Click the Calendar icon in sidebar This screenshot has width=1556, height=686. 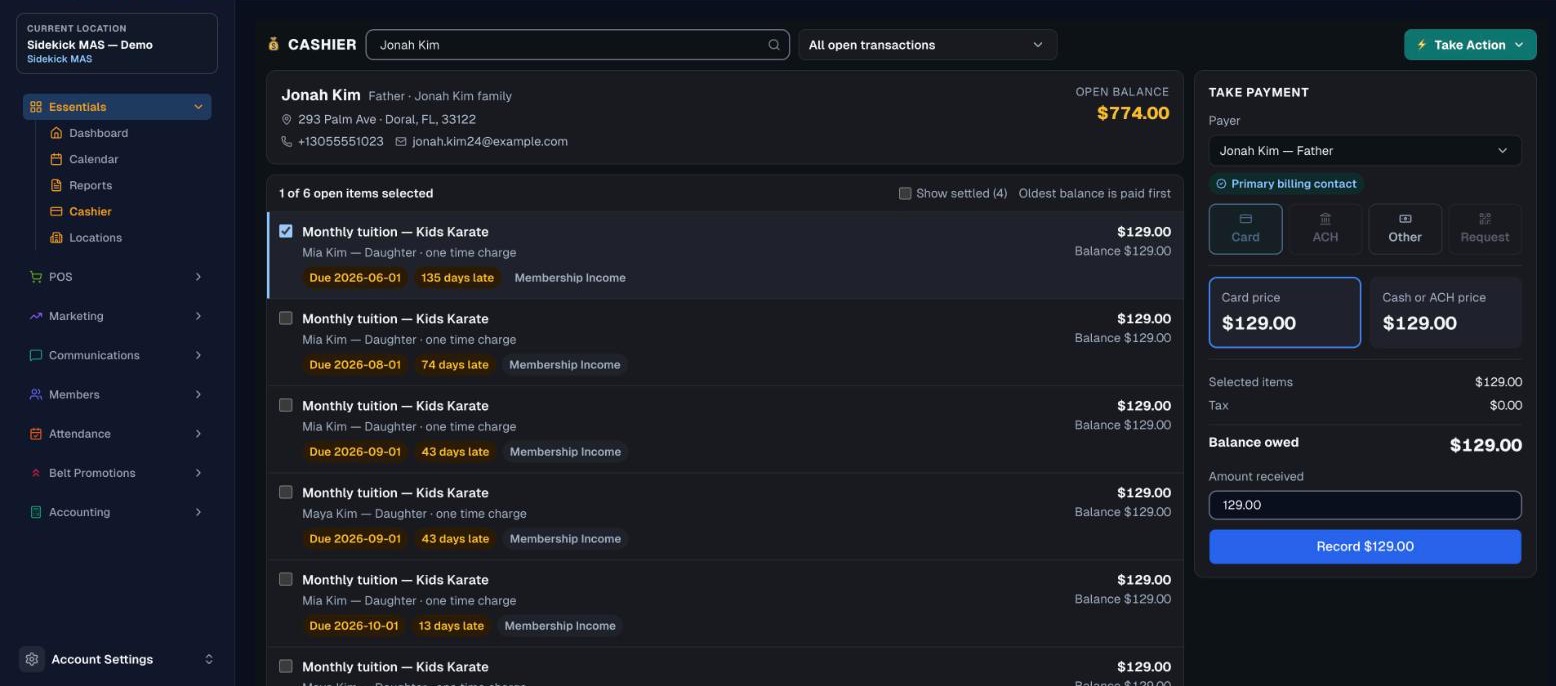coord(56,159)
